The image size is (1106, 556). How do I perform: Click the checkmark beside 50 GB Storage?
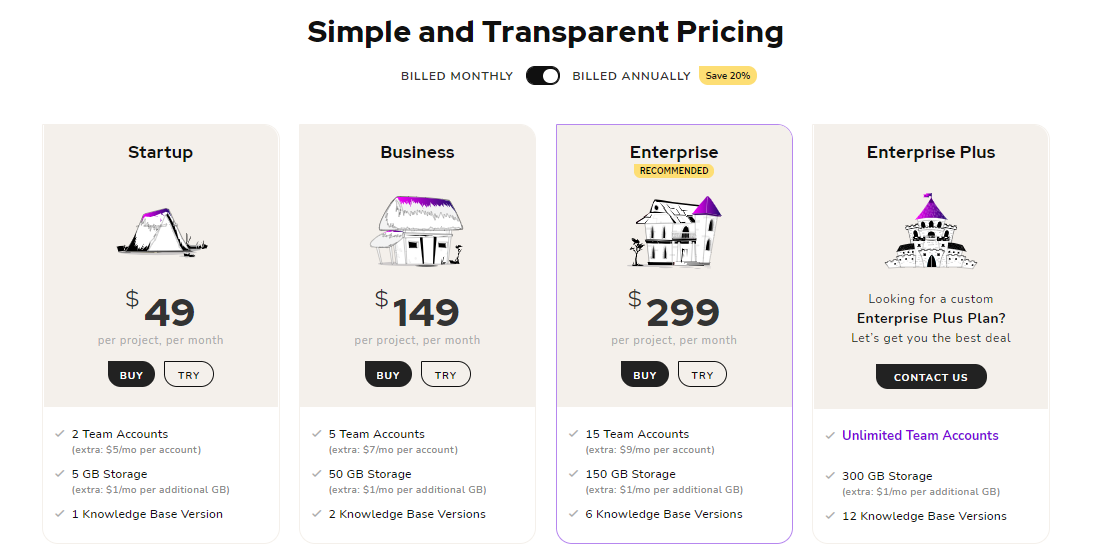coord(317,474)
